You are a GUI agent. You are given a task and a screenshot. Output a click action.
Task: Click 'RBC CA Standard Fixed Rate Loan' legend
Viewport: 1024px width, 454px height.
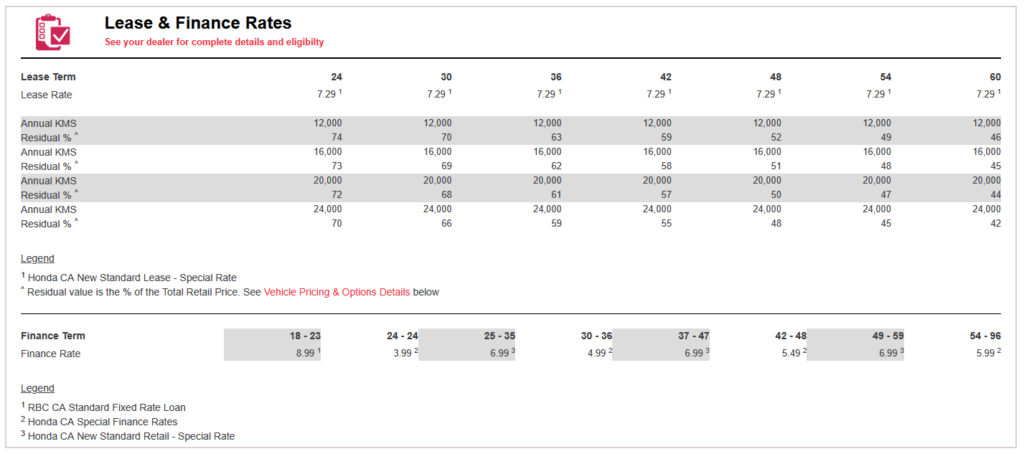[x=103, y=408]
